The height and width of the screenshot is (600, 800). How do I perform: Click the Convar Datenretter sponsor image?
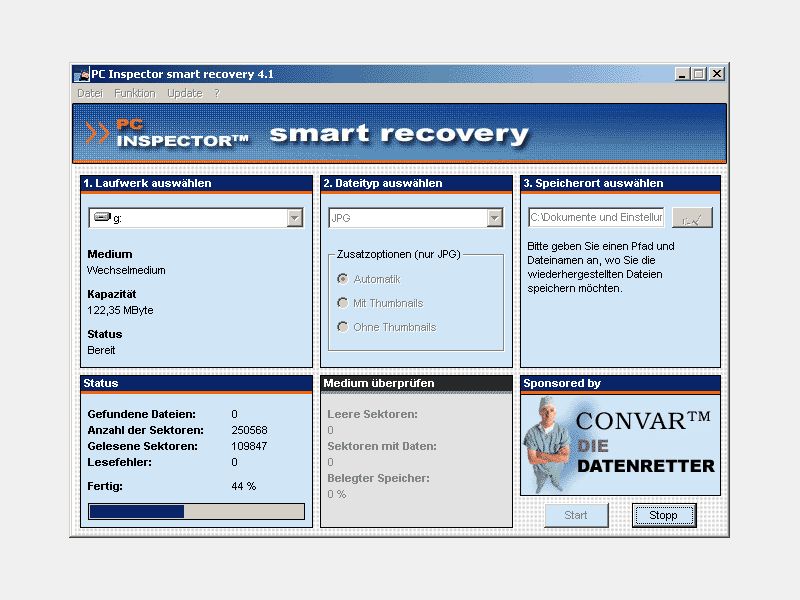tap(620, 445)
